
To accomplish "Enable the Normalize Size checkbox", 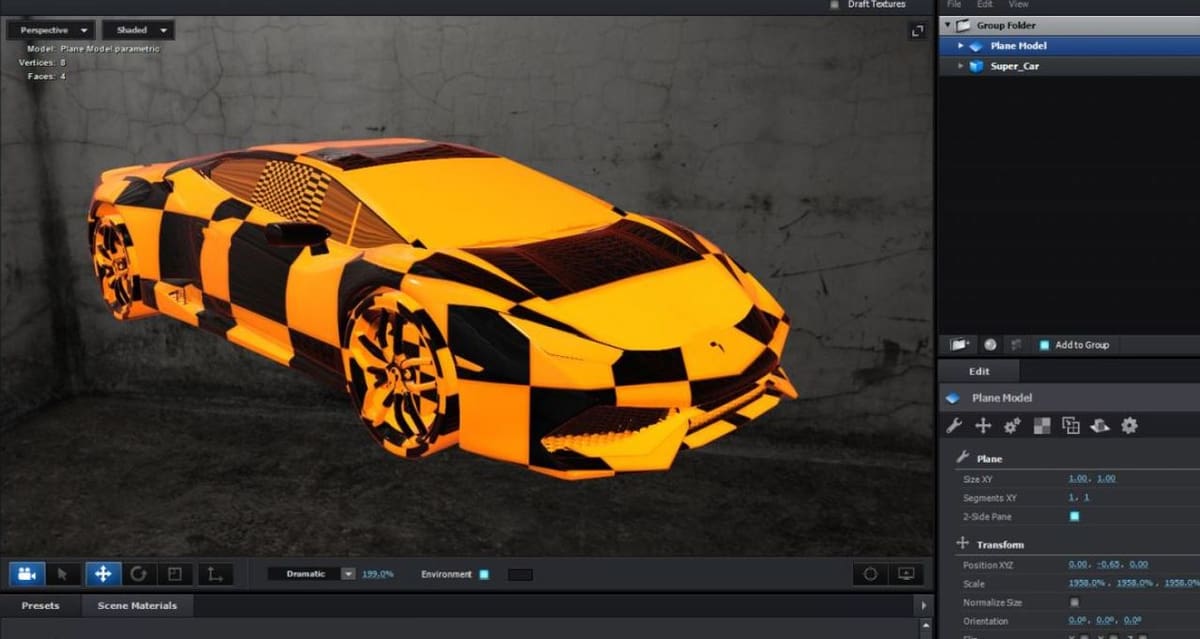I will pyautogui.click(x=1075, y=602).
